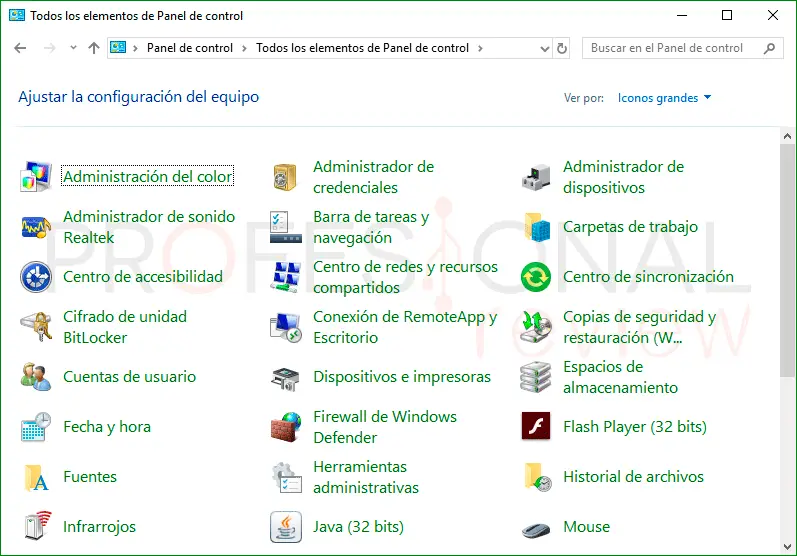Open the recent locations dropdown arrow
Viewport: 797px width, 556px height.
(x=73, y=48)
